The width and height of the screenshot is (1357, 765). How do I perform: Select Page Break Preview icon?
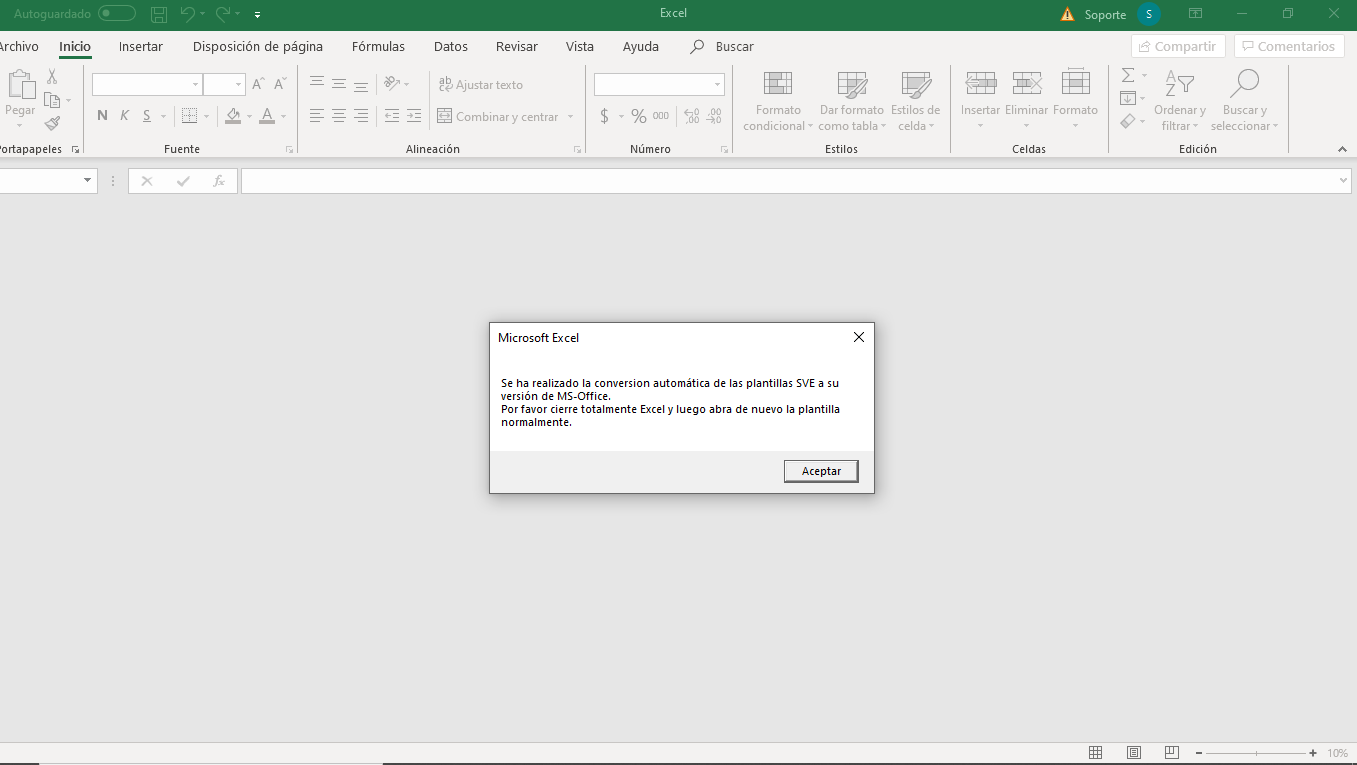click(1171, 753)
